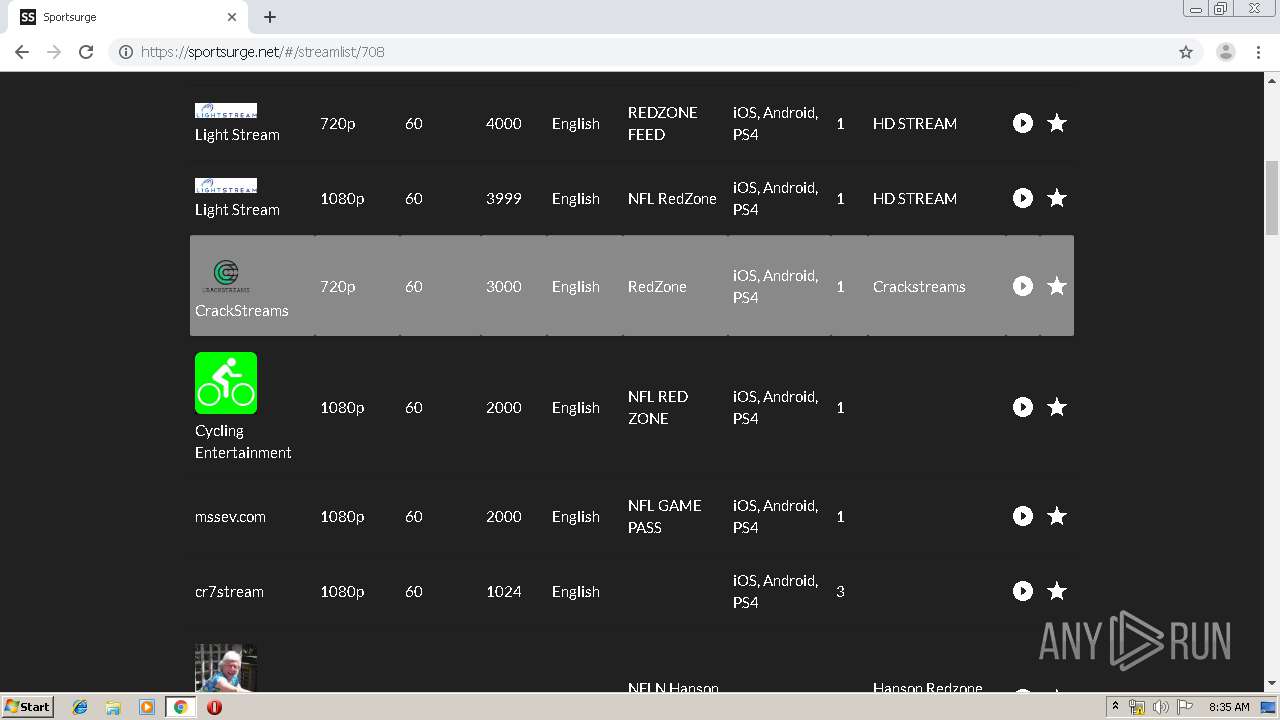This screenshot has width=1280, height=720.
Task: Click the Hanson streamer avatar photo
Action: [x=226, y=667]
